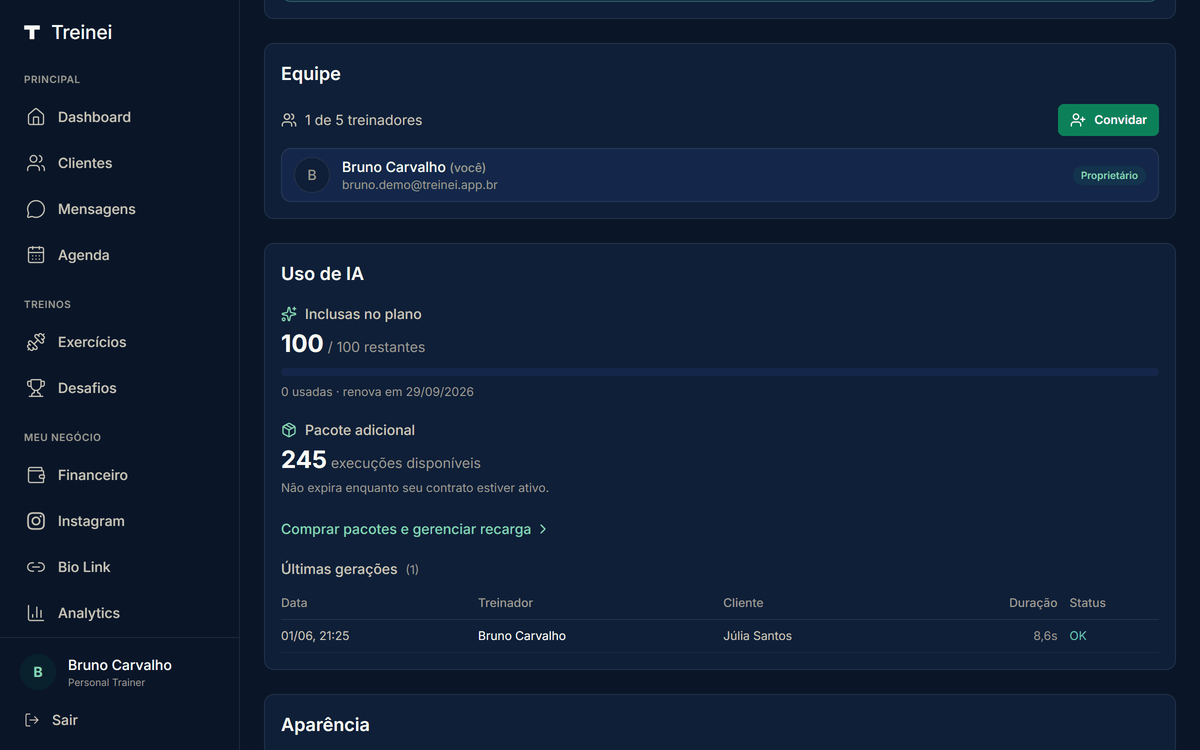Click the '1 de 5 treinadores' text
The height and width of the screenshot is (750, 1200).
pos(364,120)
